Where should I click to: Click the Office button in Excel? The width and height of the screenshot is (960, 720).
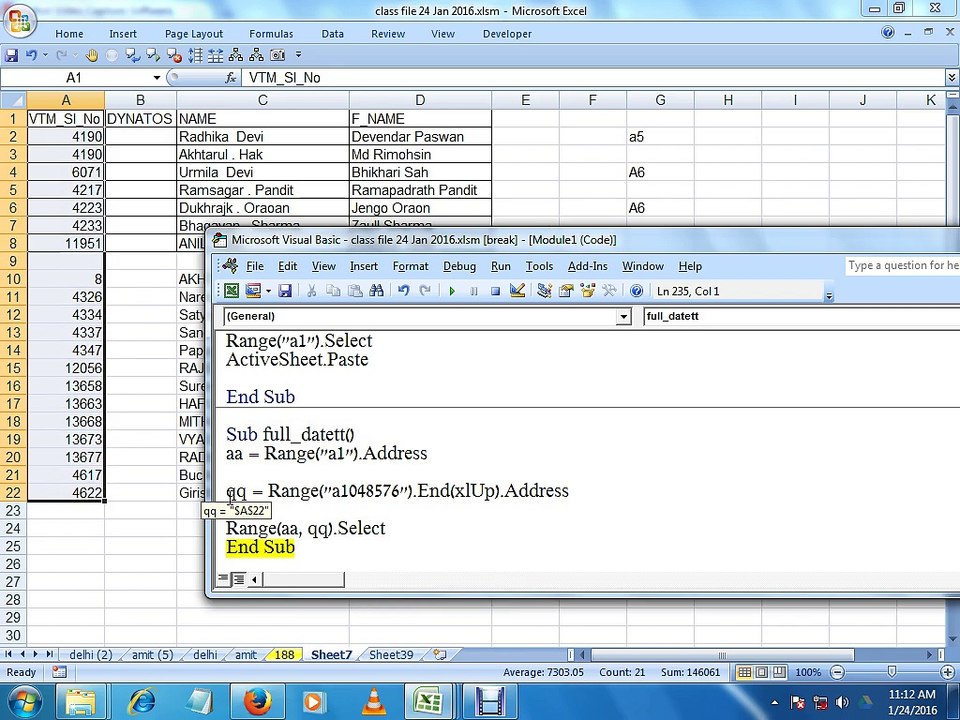(20, 21)
